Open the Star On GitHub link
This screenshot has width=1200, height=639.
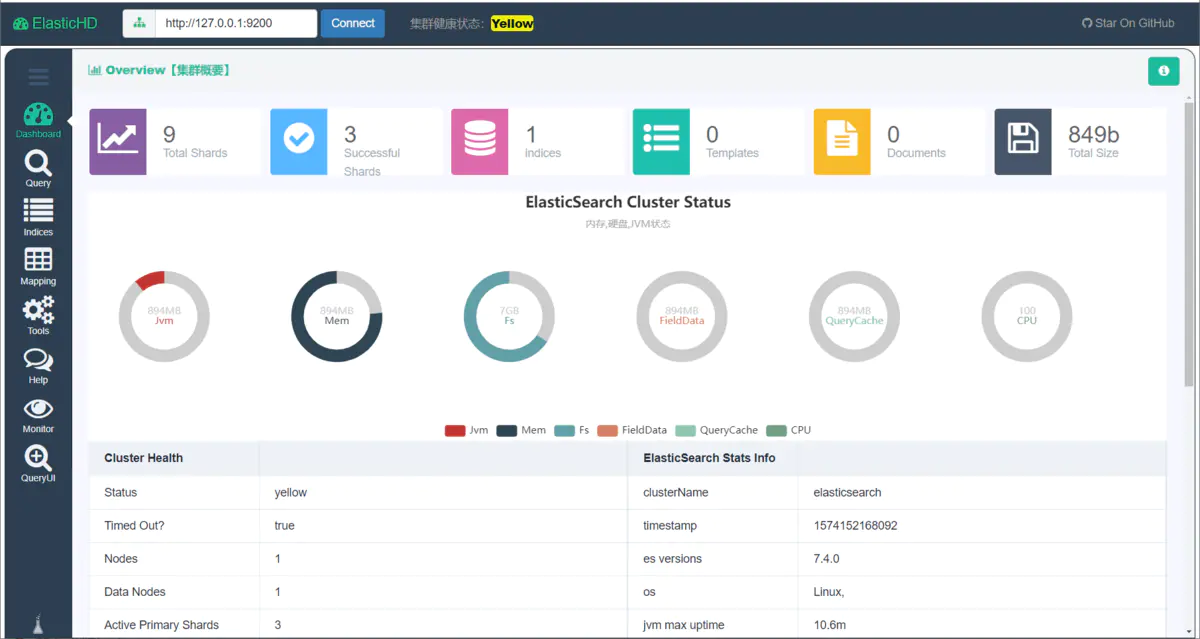point(1128,23)
